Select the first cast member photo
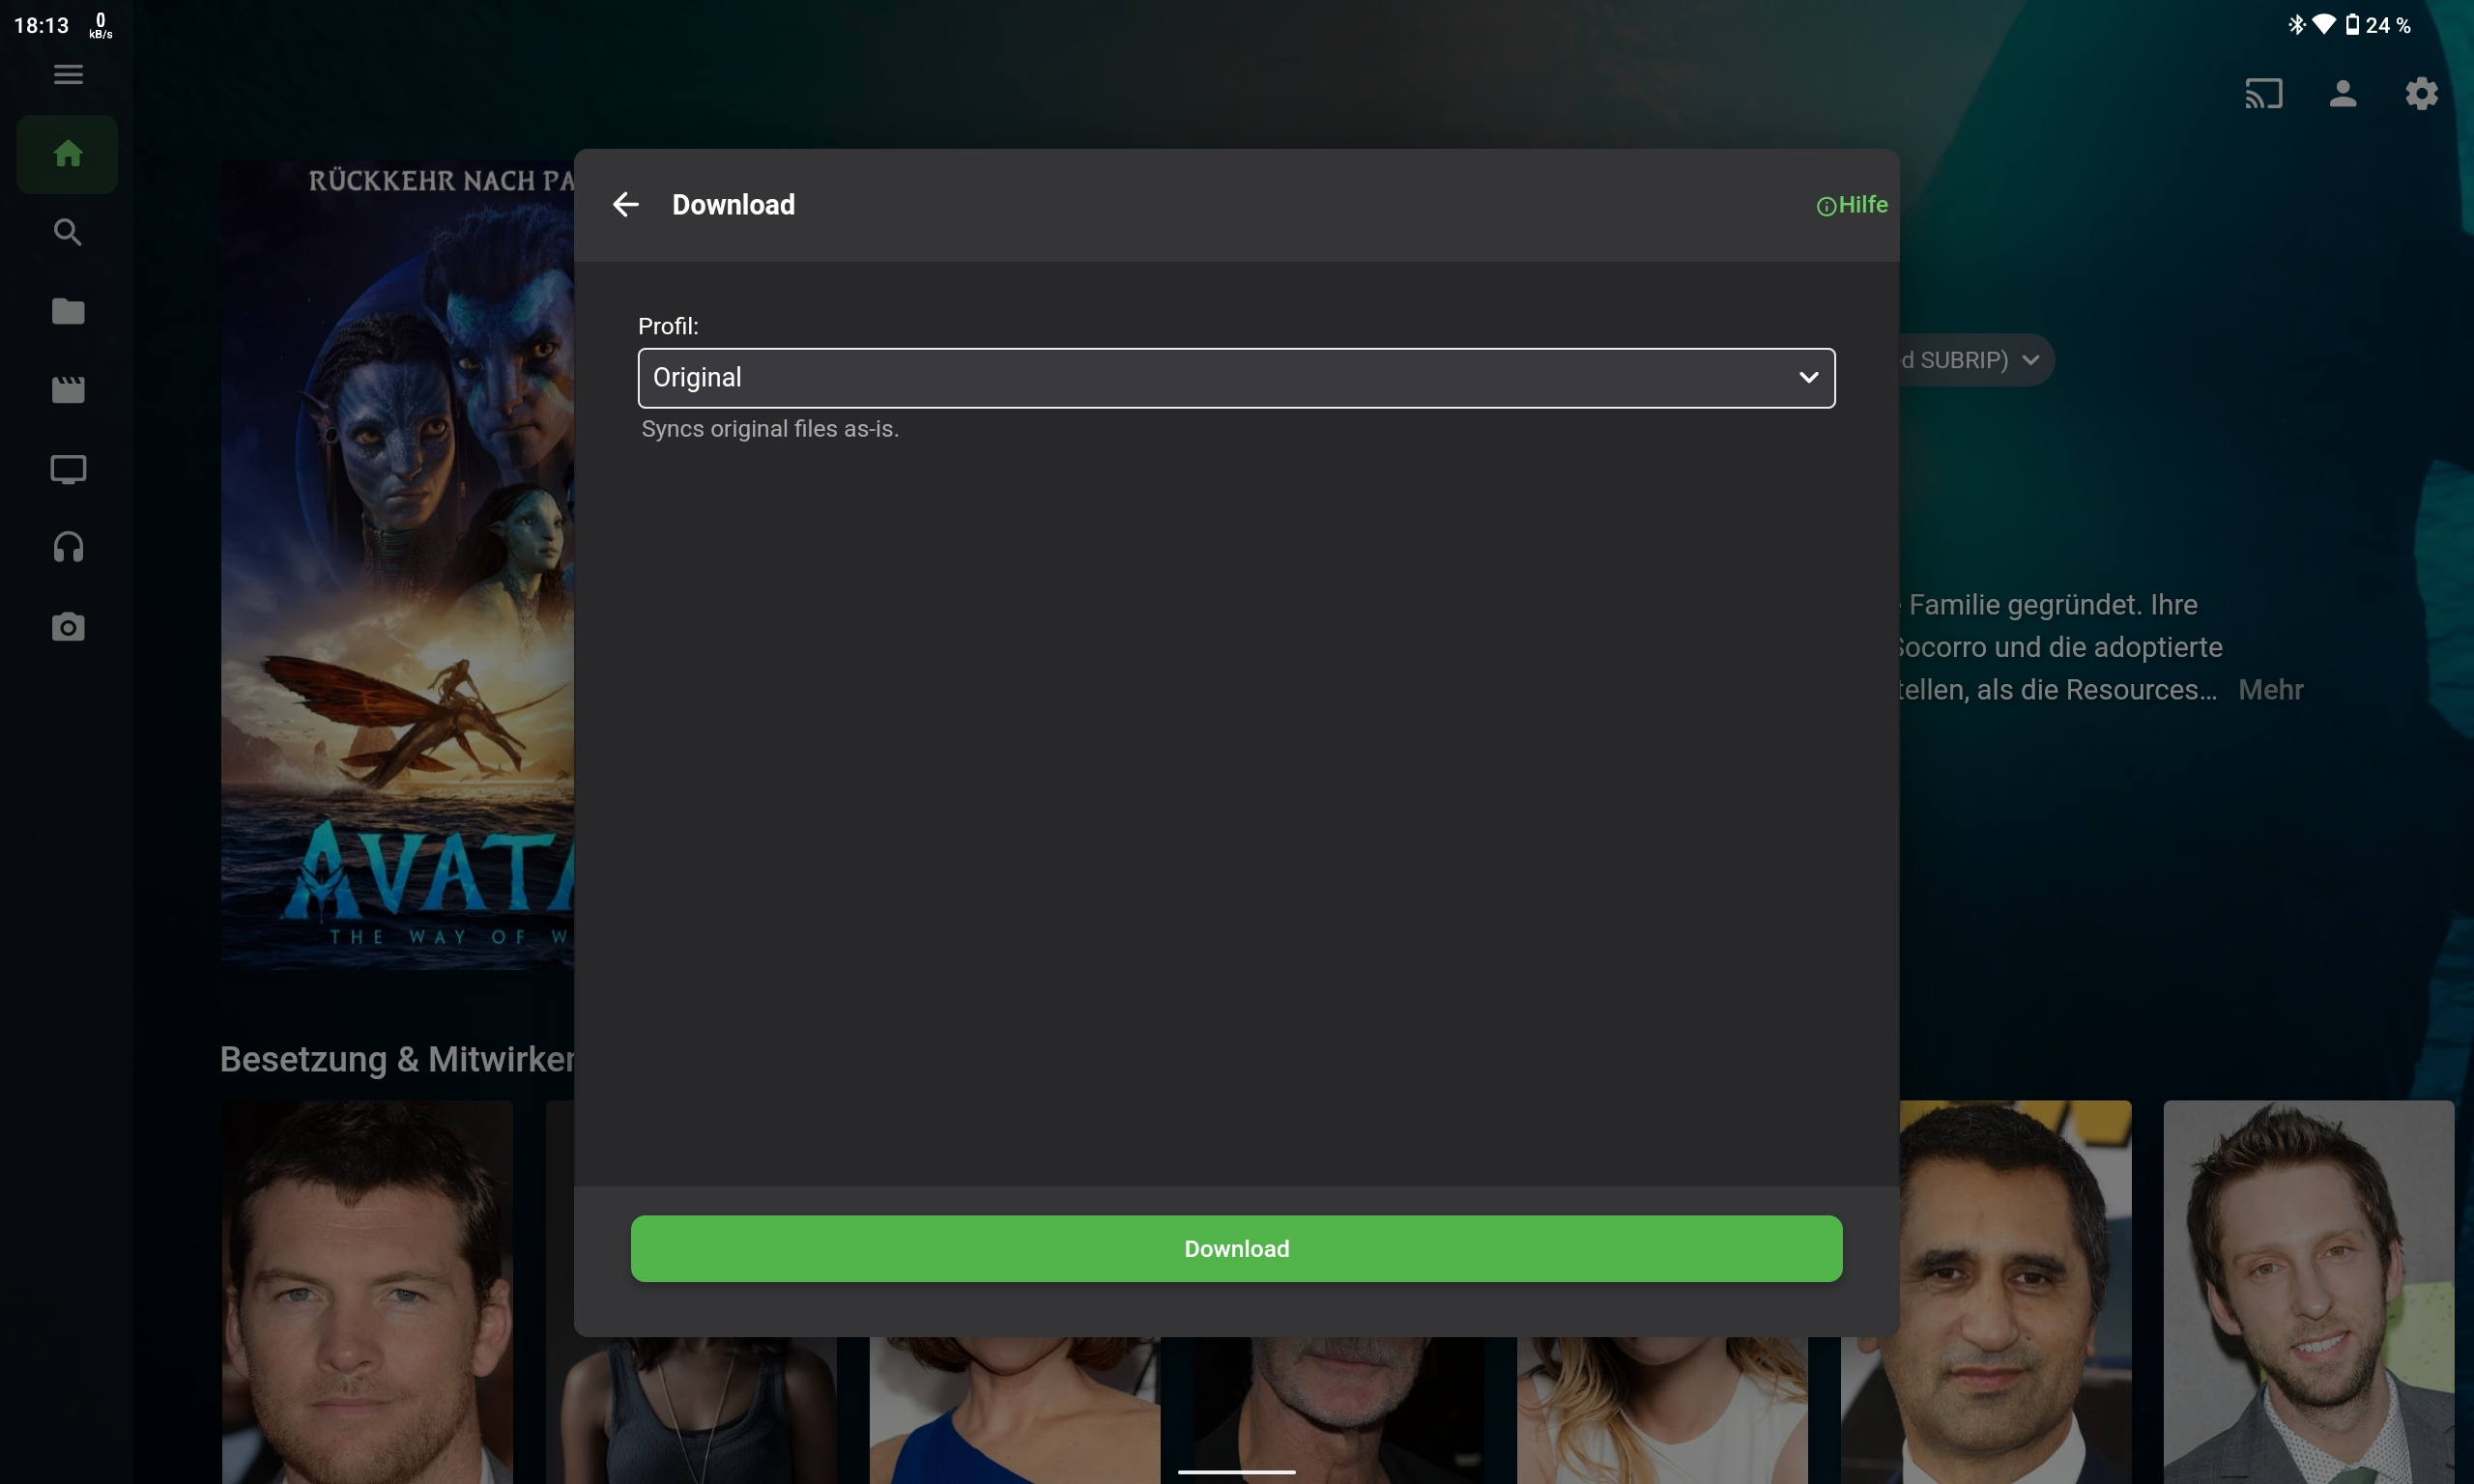Screen dimensions: 2474x1484 pos(367,1290)
